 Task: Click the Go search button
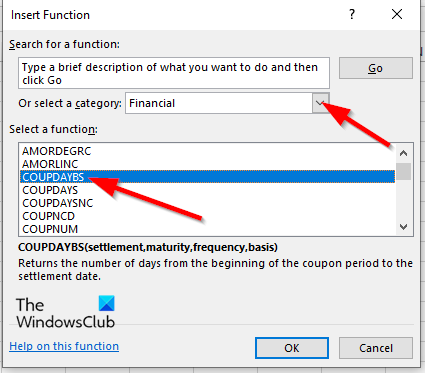coord(376,68)
